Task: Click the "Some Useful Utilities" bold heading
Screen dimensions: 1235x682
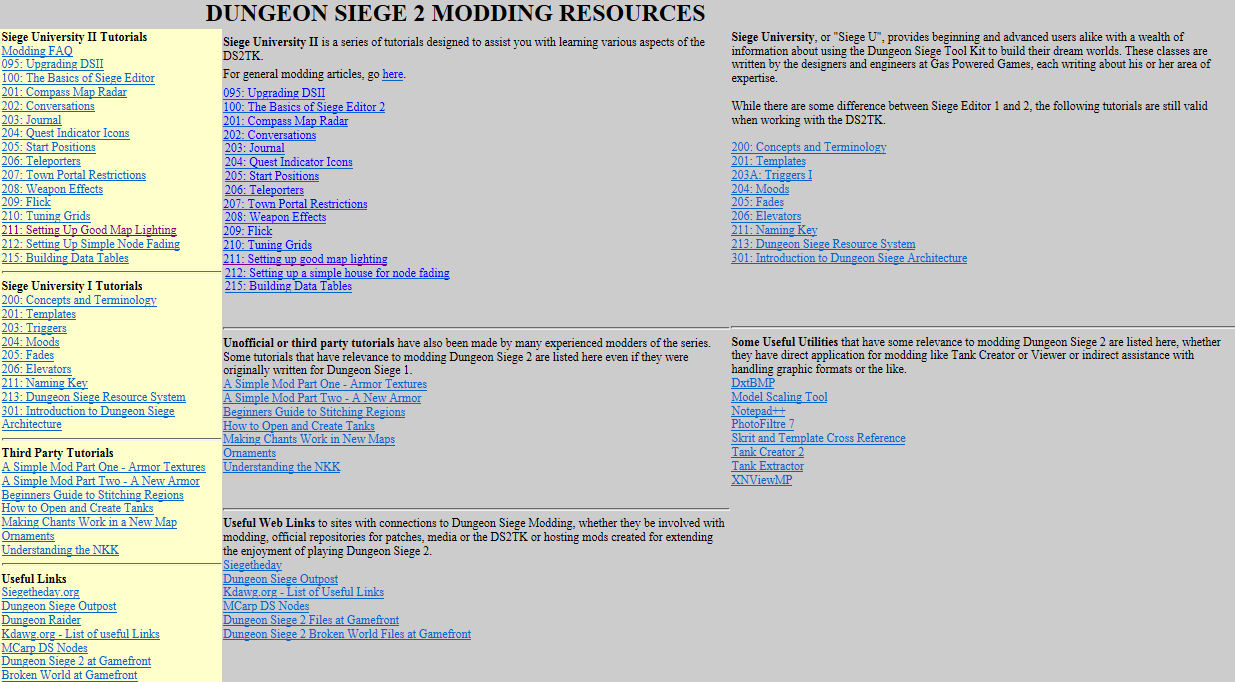Action: [x=785, y=342]
